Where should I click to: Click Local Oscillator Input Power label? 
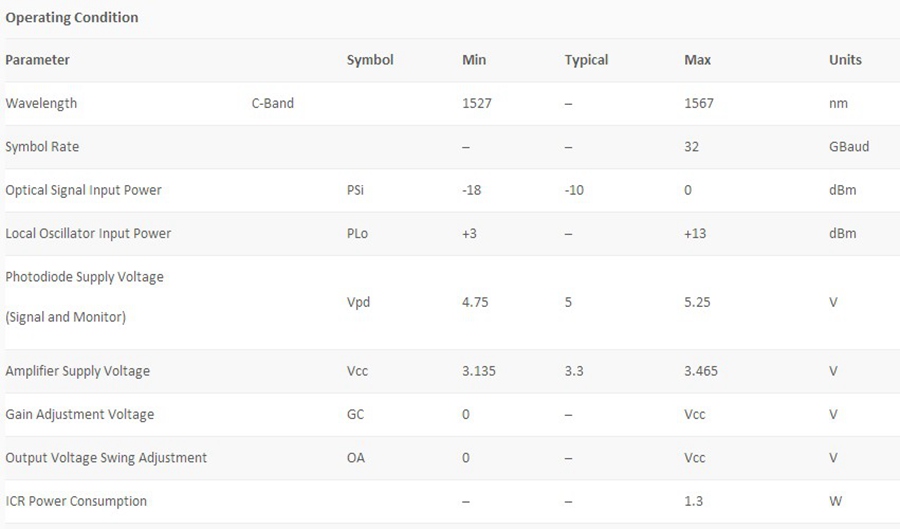(88, 233)
